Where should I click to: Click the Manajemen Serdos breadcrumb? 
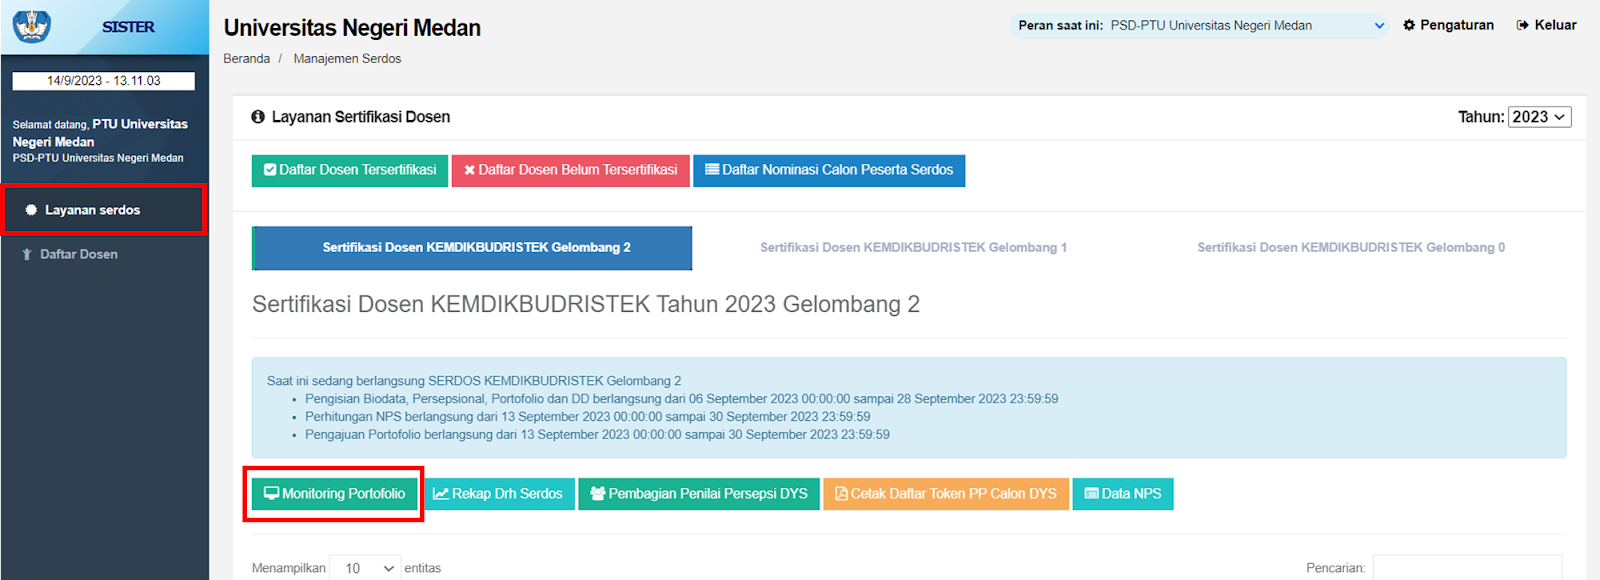tap(347, 59)
